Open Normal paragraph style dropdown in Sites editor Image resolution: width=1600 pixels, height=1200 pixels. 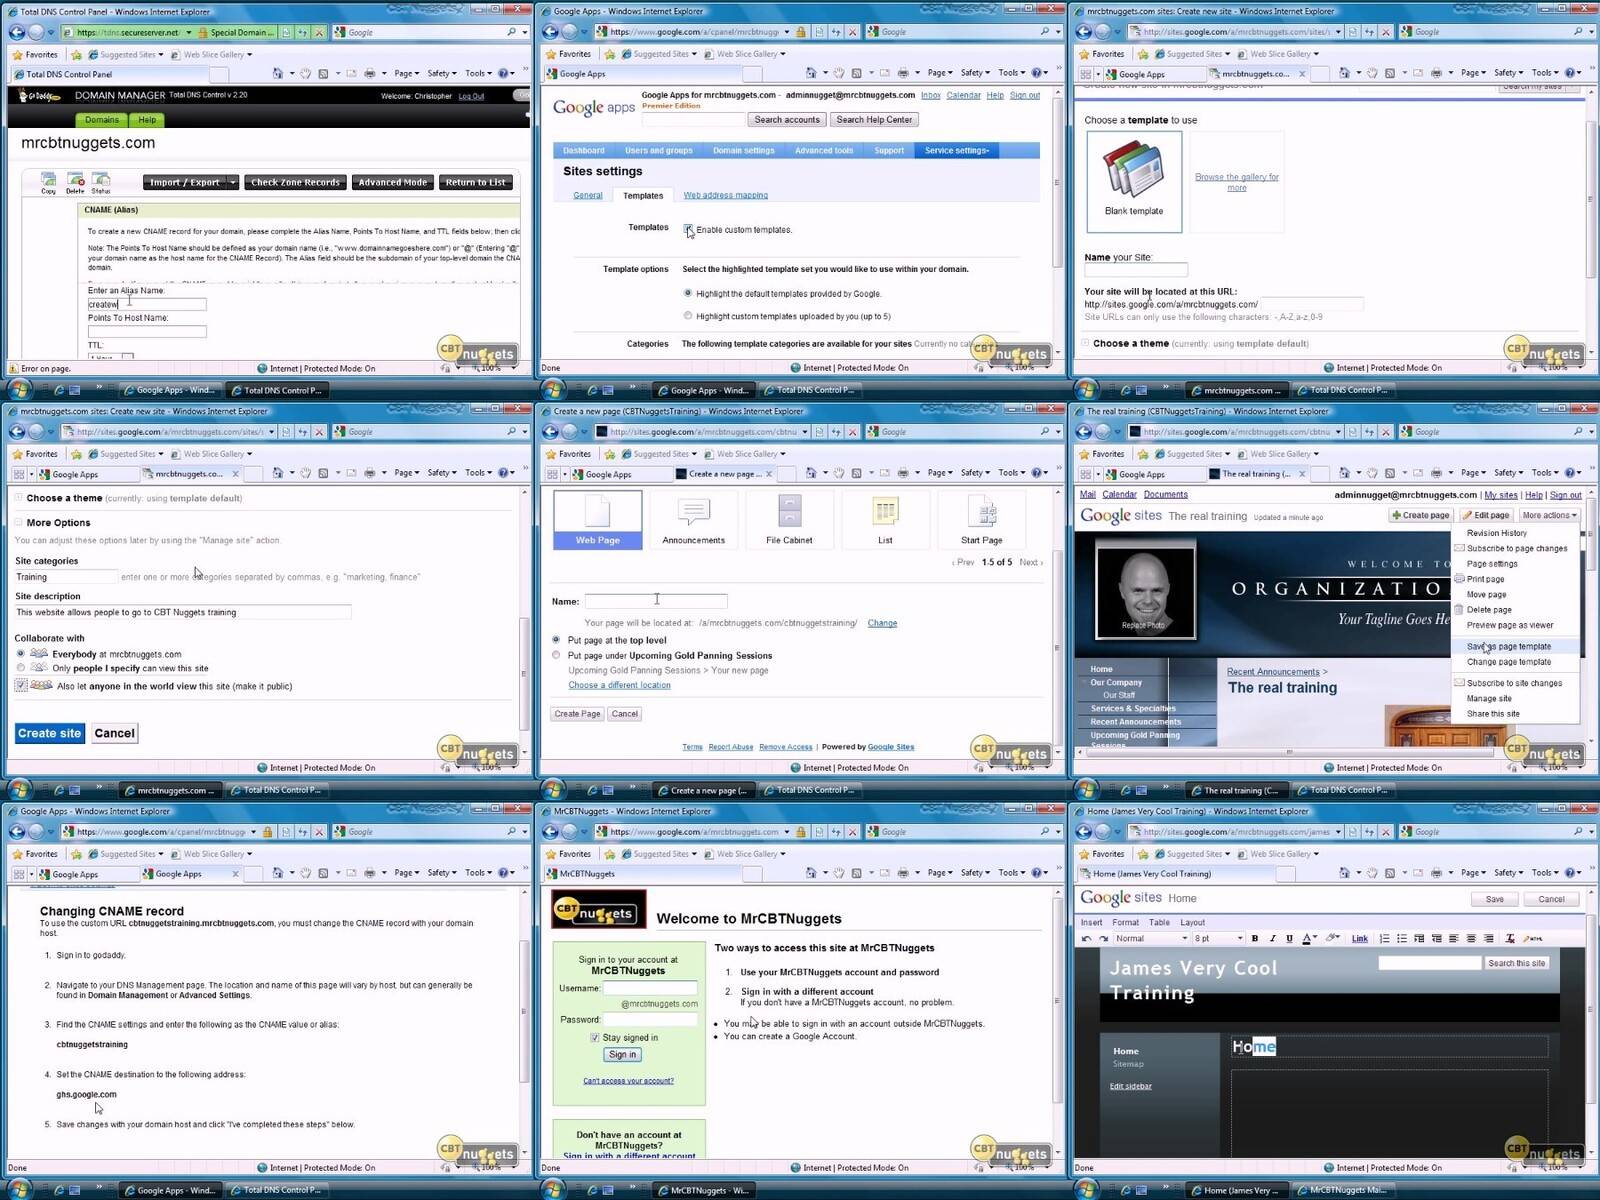click(x=1152, y=938)
